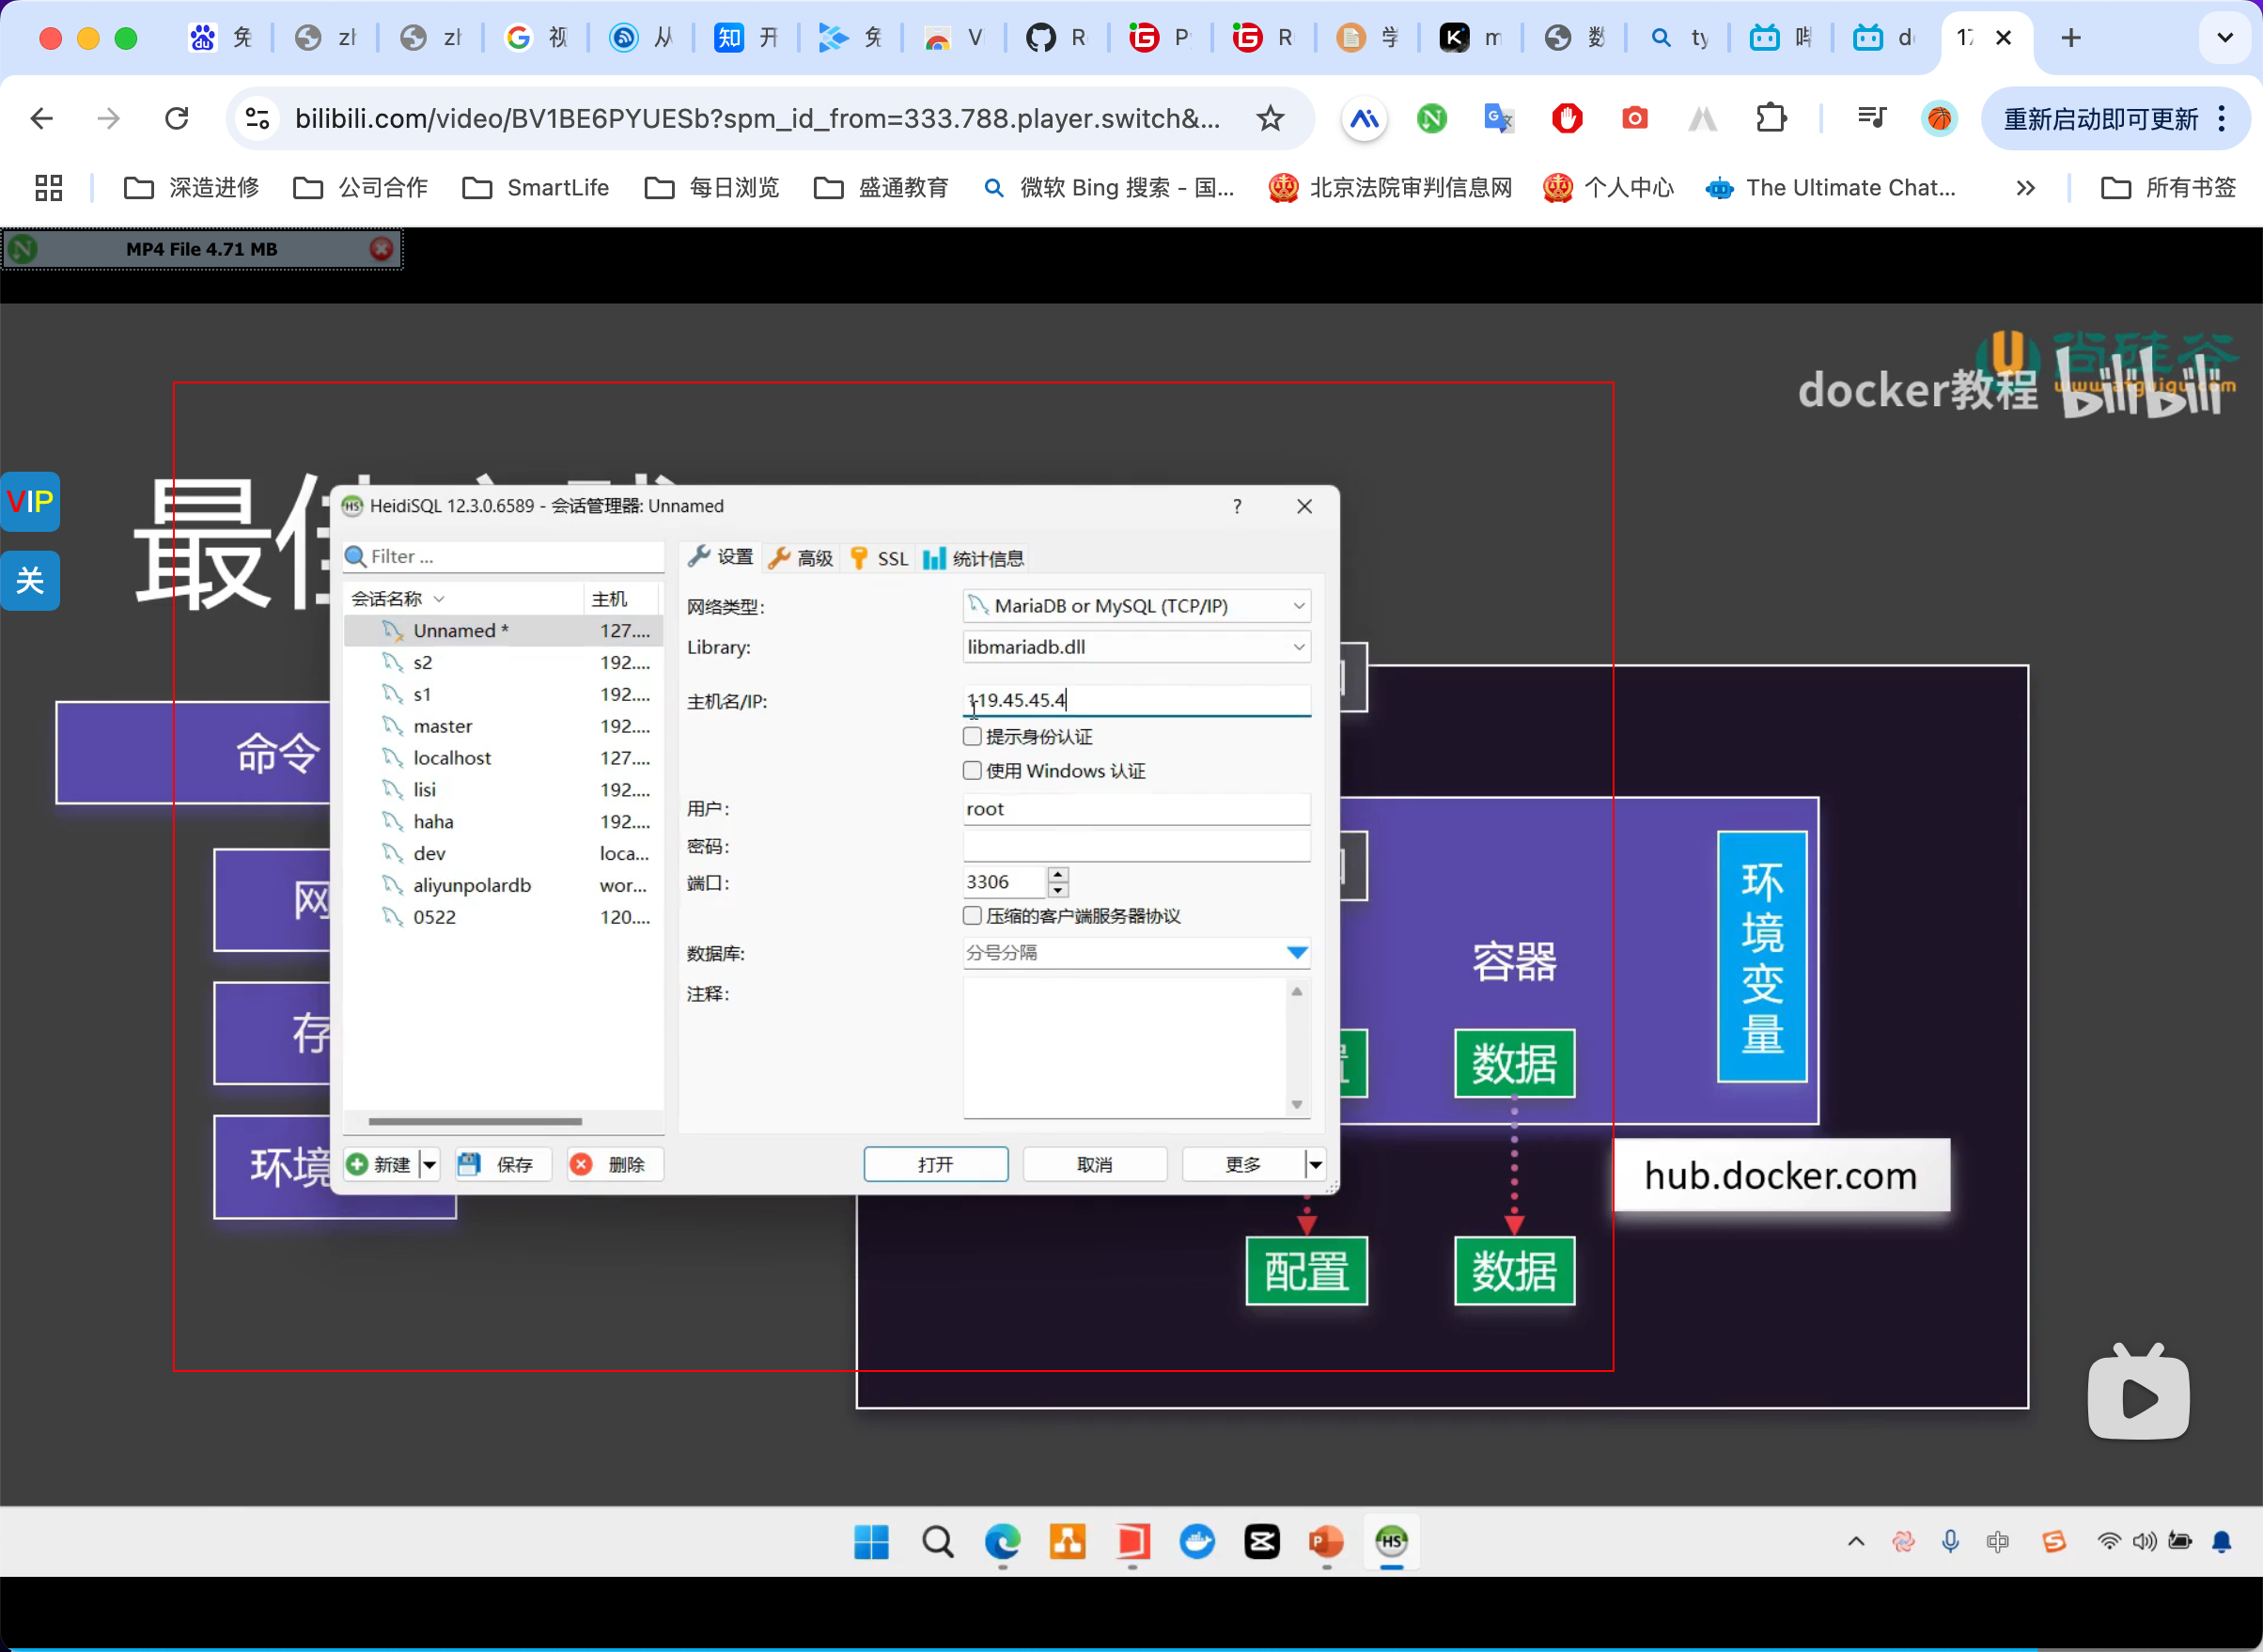Viewport: 2263px width, 1652px height.
Task: Reload the page with the refresh icon
Action: click(x=177, y=119)
